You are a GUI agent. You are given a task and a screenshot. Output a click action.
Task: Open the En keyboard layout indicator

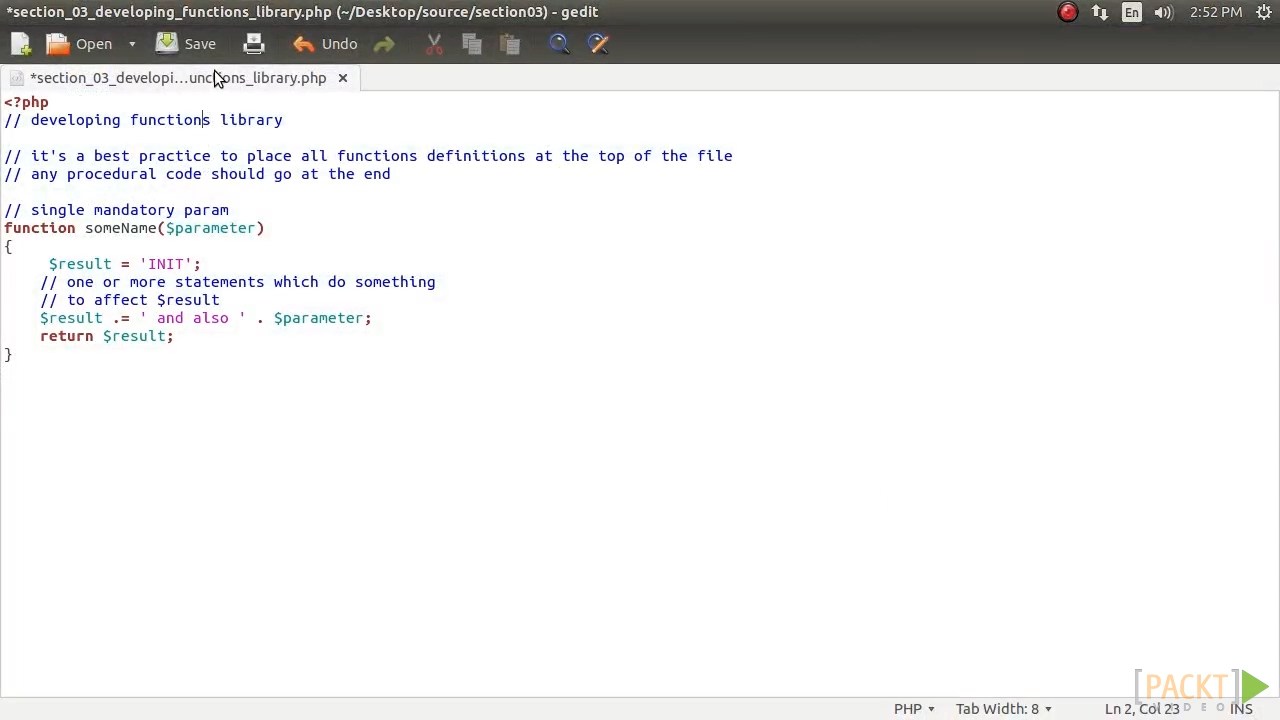(1131, 12)
